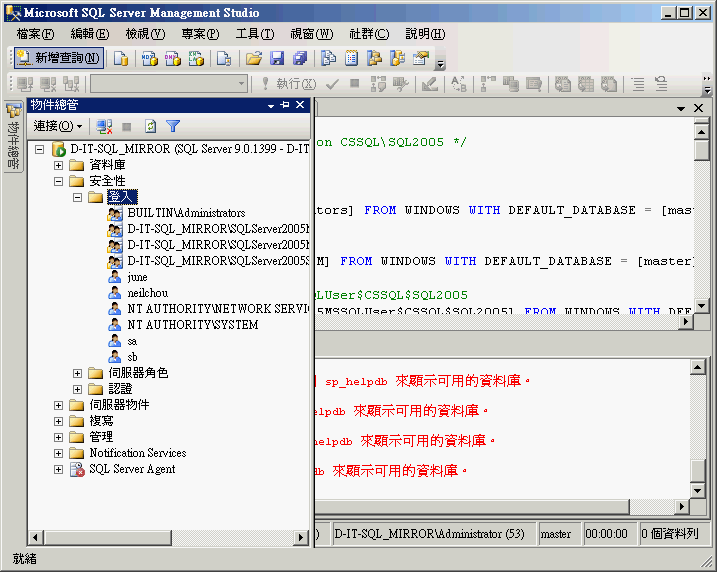The width and height of the screenshot is (717, 572).
Task: Open the standard toolbar options dropdown
Action: [440, 64]
